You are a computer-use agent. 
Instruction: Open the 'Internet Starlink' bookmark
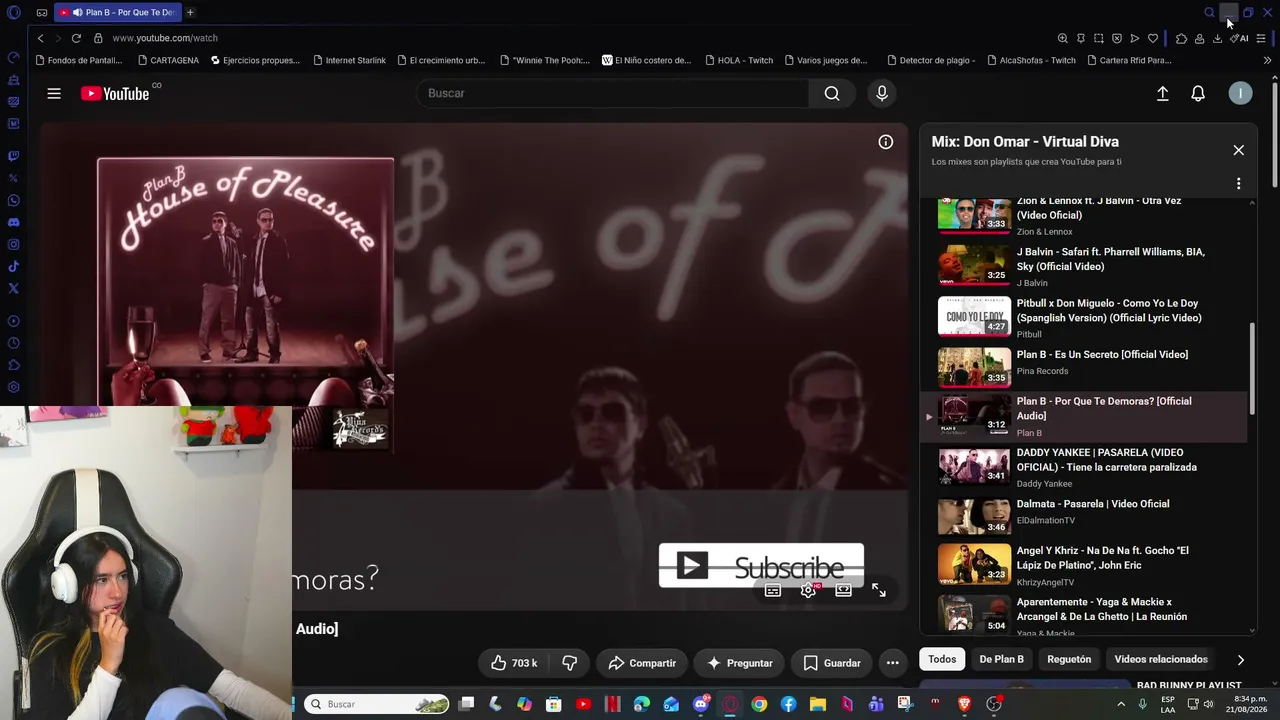pos(349,60)
